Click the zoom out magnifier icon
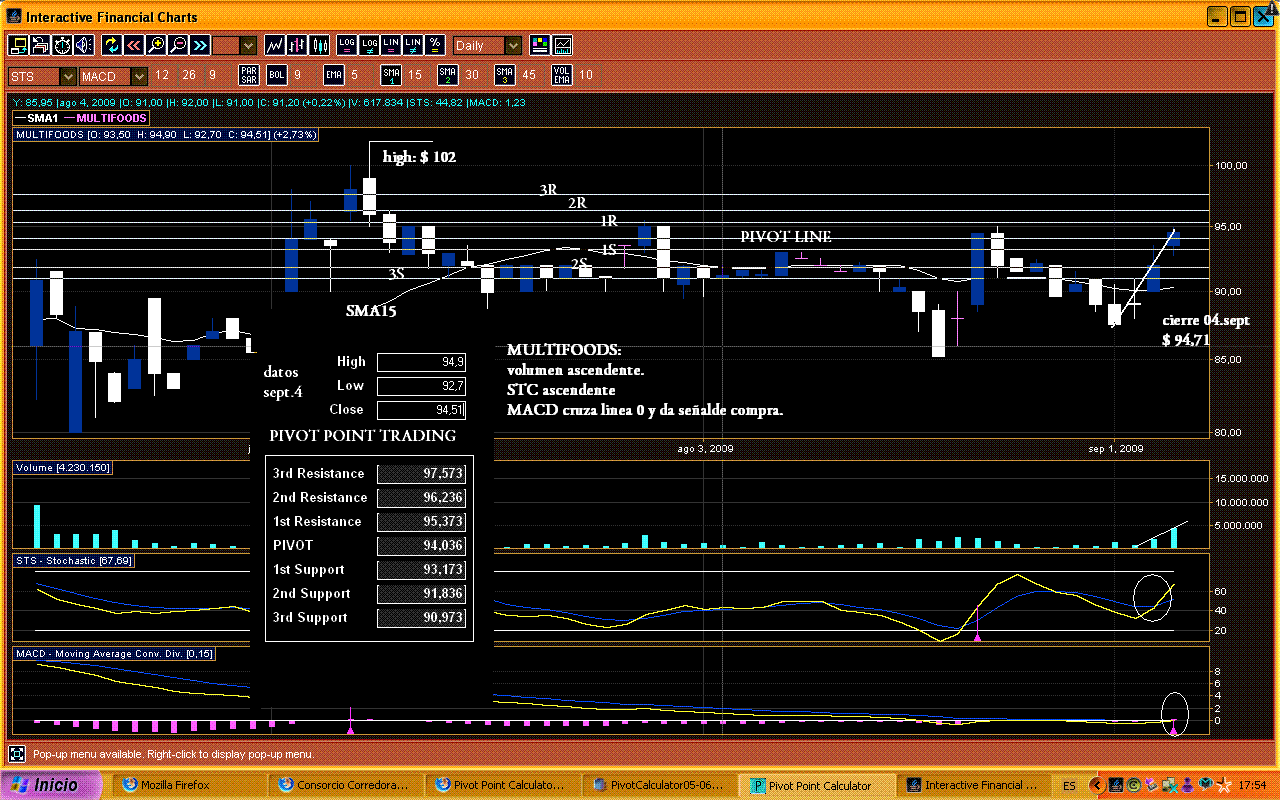Image resolution: width=1280 pixels, height=800 pixels. coord(178,45)
